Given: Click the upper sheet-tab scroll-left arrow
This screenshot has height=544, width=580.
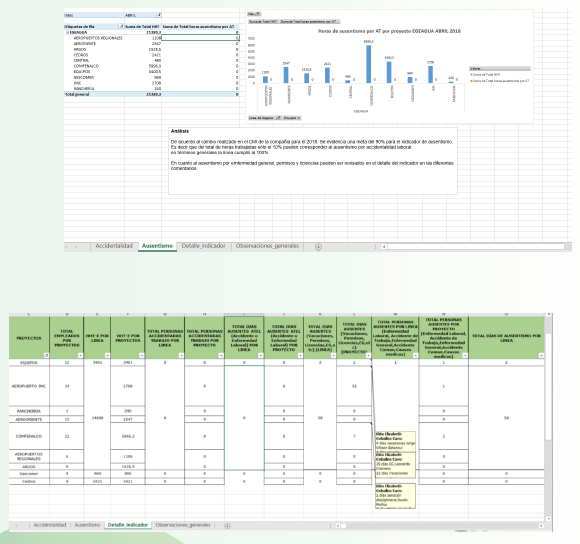Looking at the screenshot, I should coord(67,247).
